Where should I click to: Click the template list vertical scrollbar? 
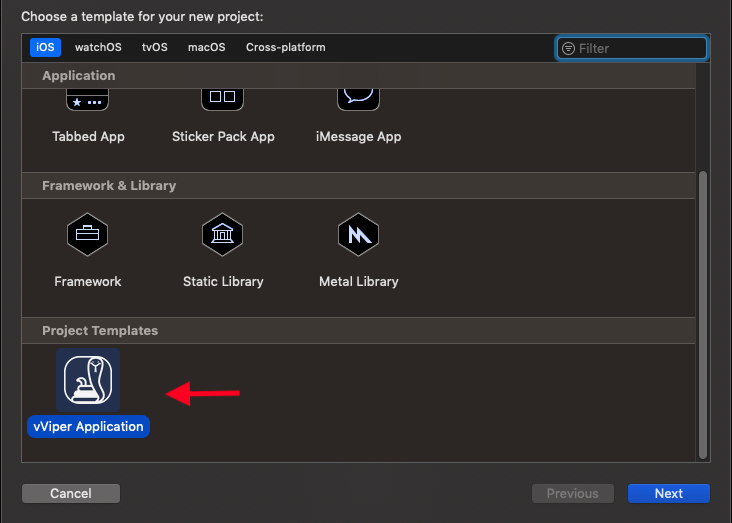tap(702, 310)
